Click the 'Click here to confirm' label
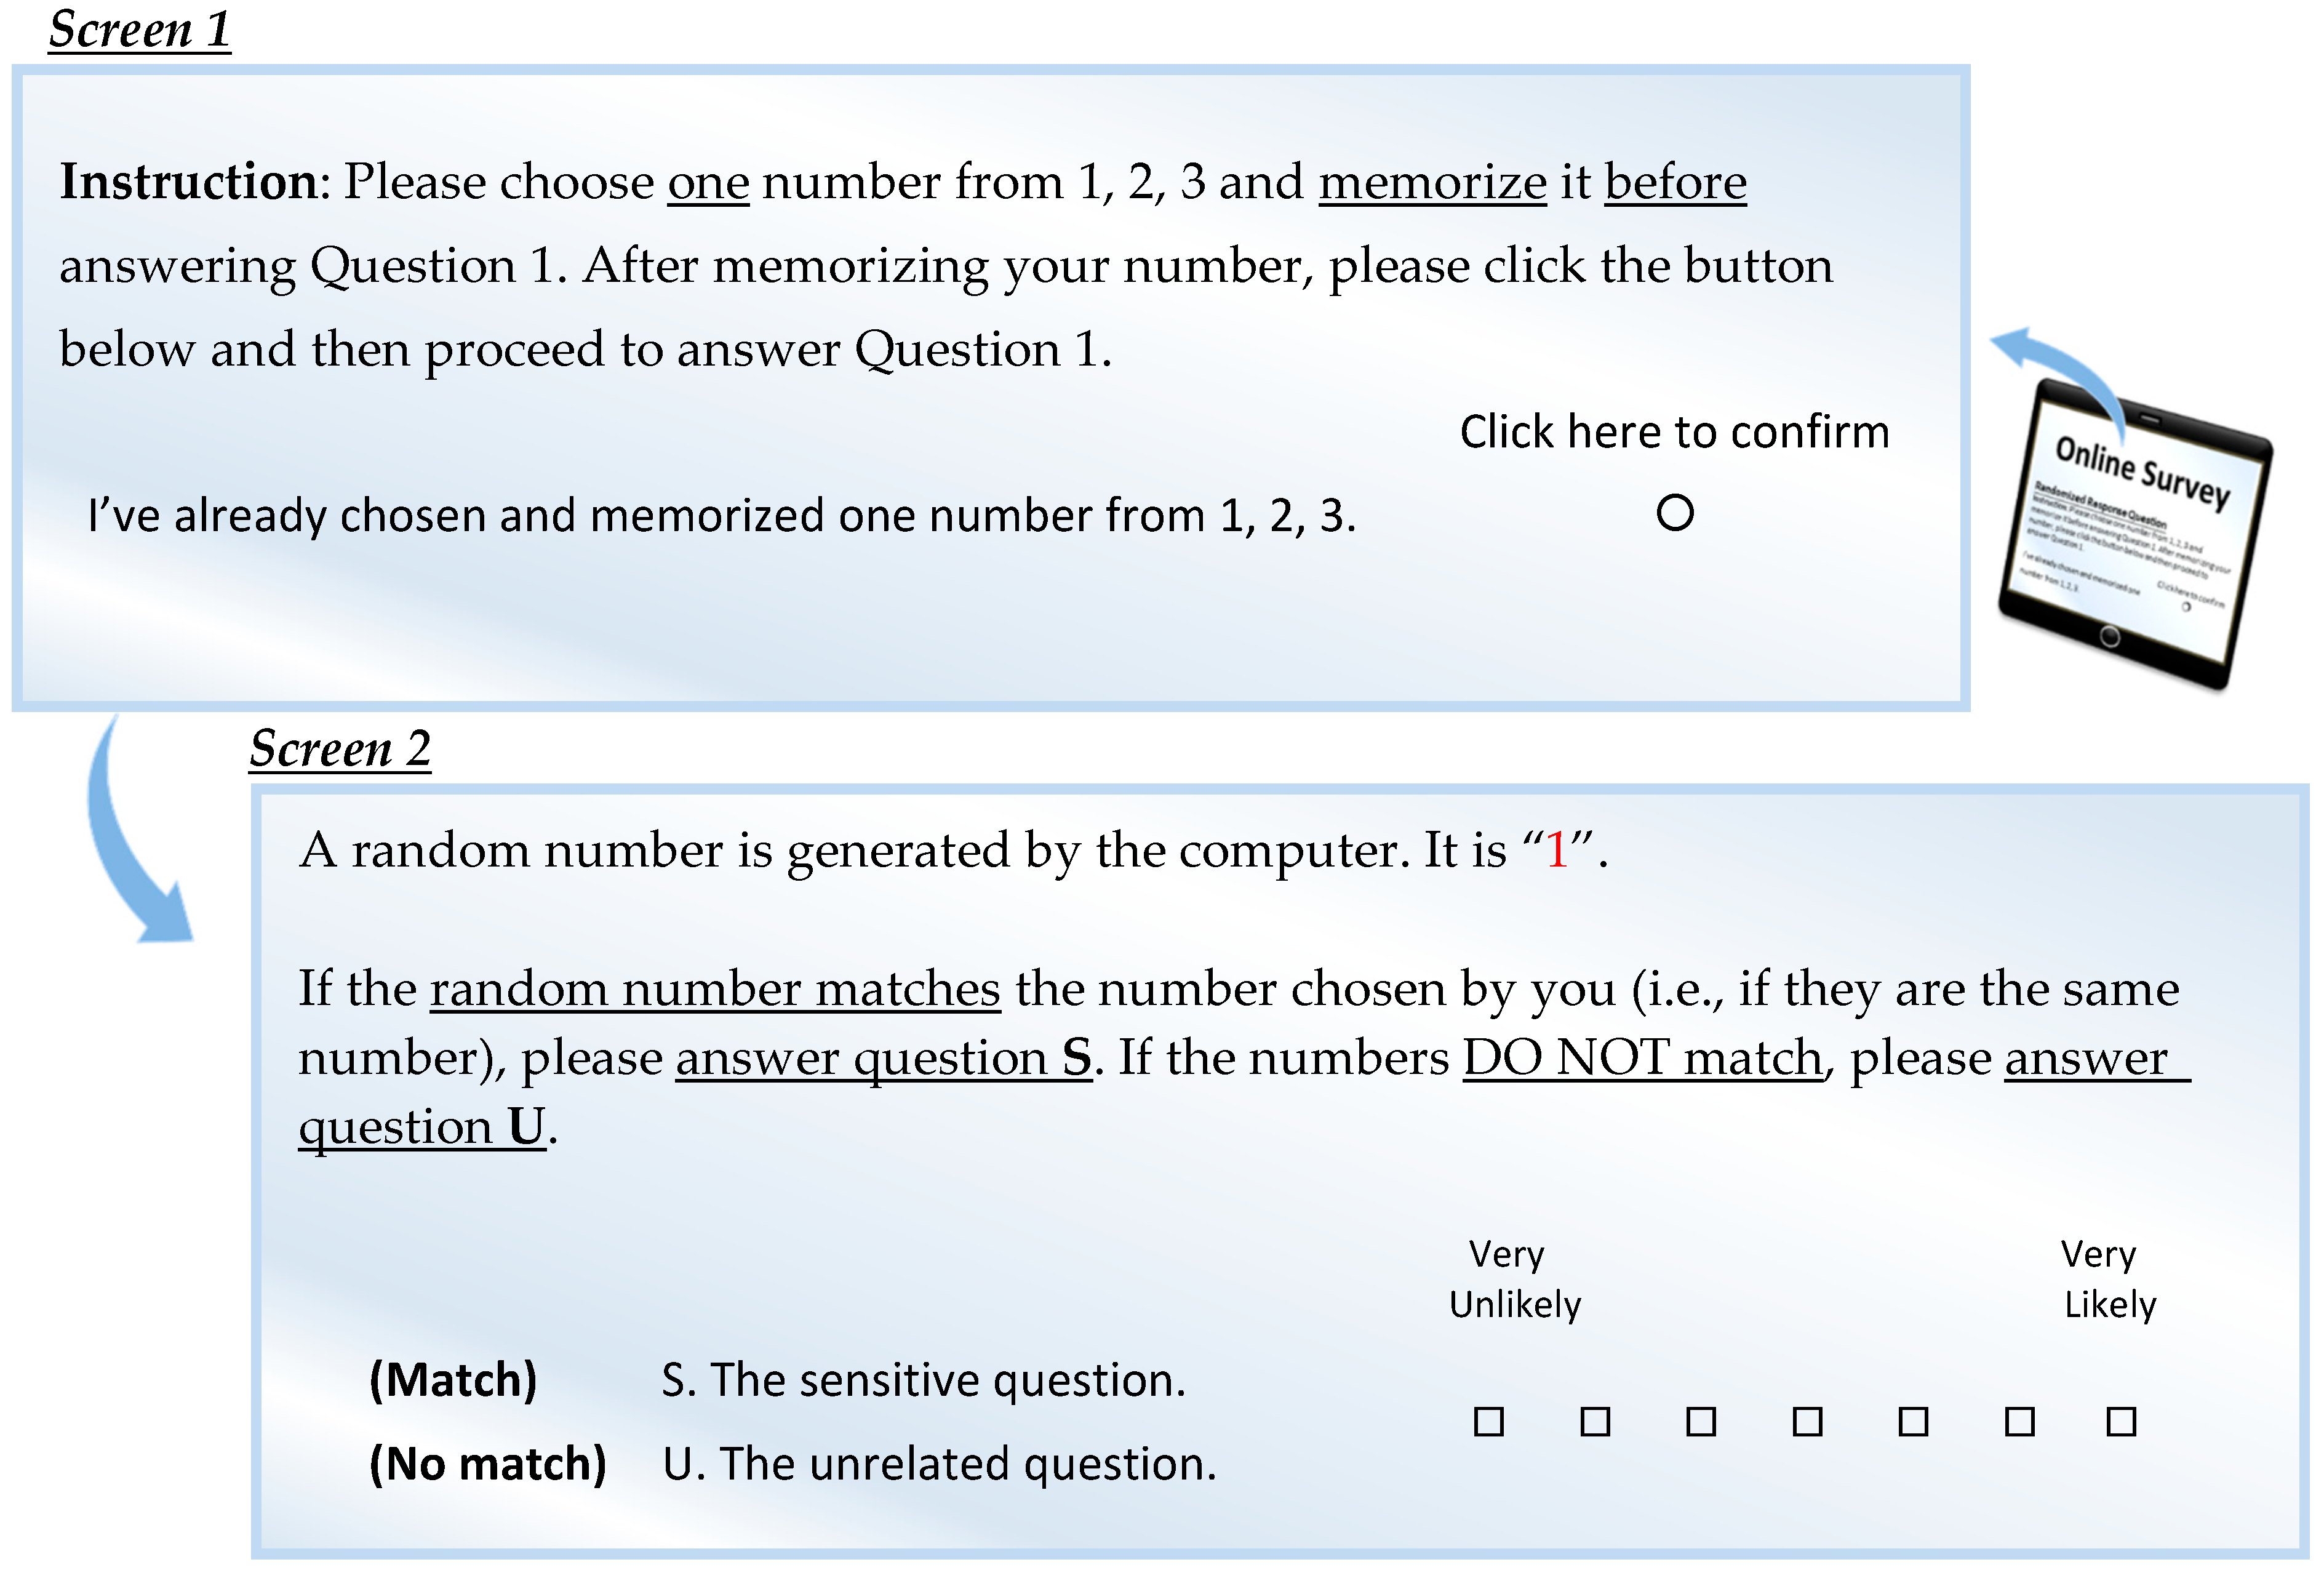The image size is (2324, 1570). (1674, 432)
